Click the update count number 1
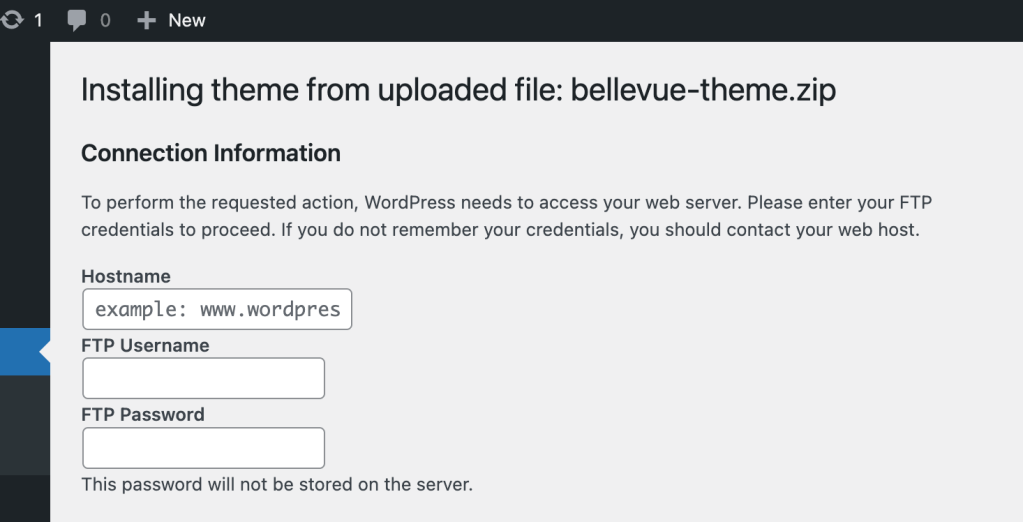The height and width of the screenshot is (522, 1023). pos(39,20)
